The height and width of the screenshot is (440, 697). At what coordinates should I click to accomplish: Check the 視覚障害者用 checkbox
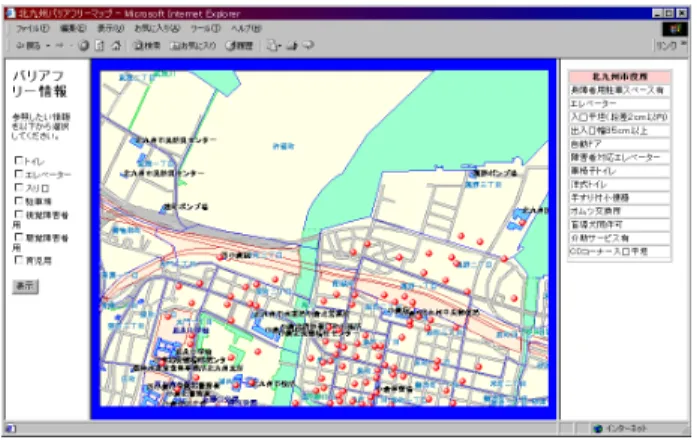tap(19, 214)
